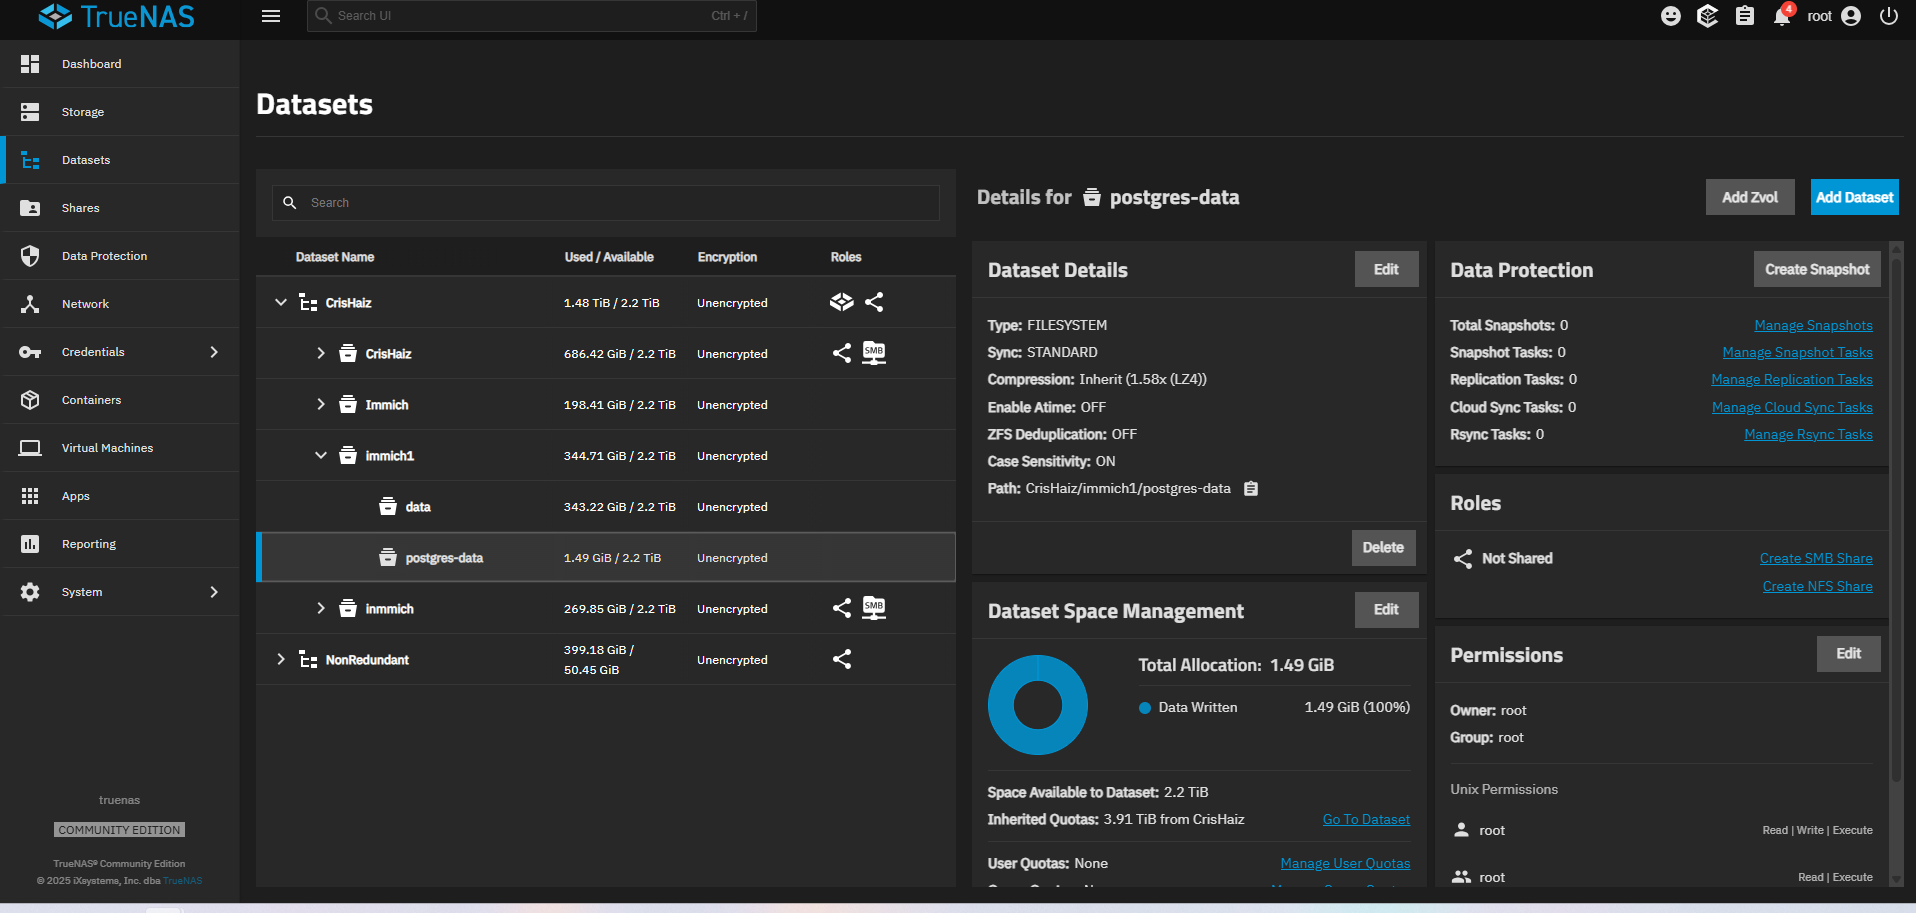Go to Virtual Machines page

(x=107, y=448)
